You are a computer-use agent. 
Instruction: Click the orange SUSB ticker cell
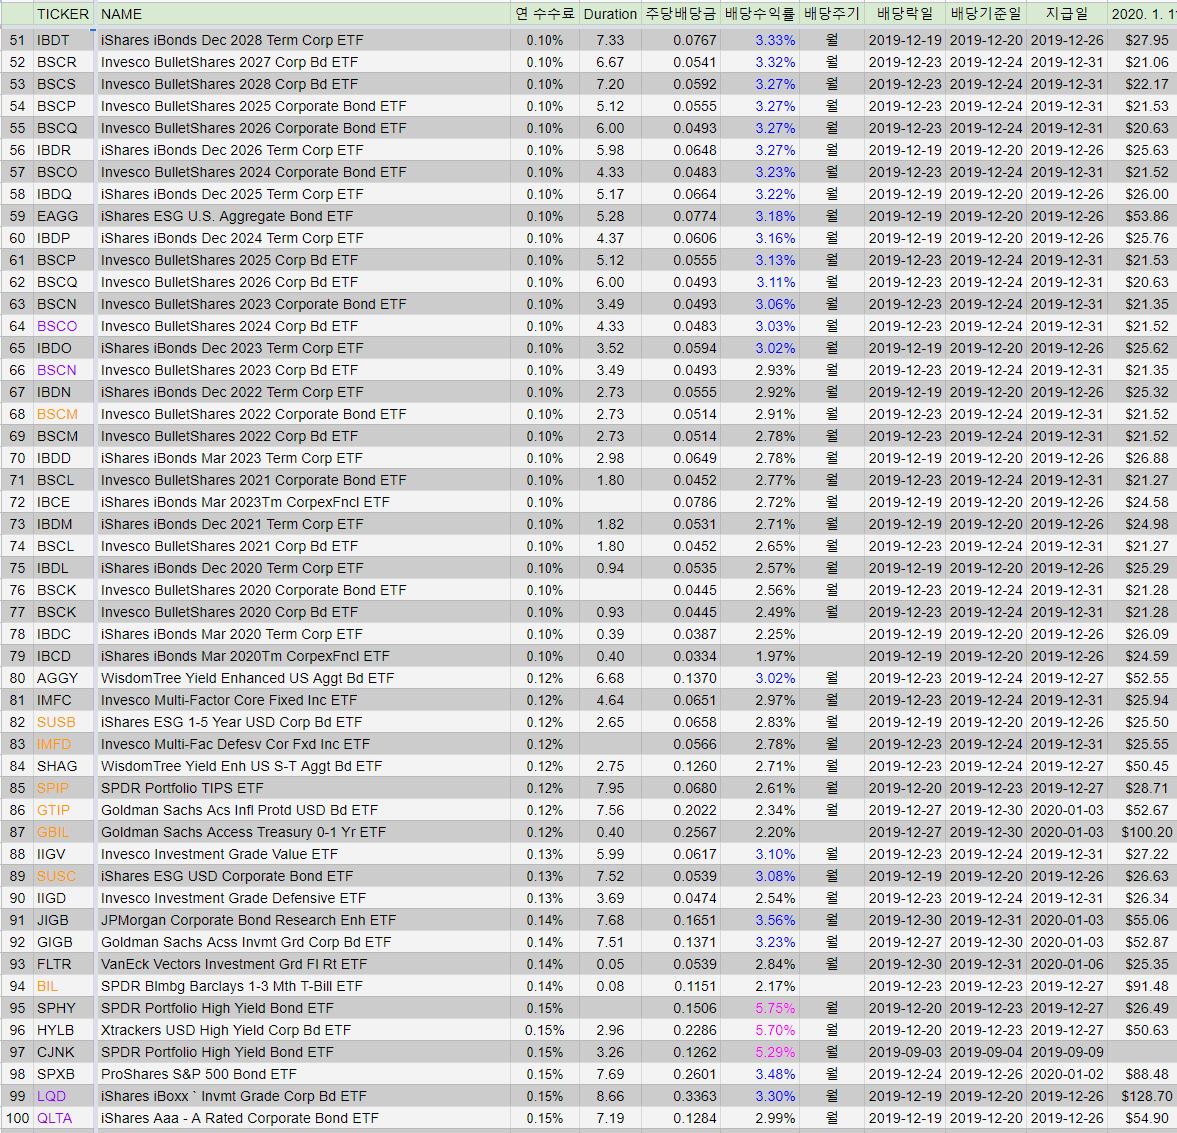[63, 722]
